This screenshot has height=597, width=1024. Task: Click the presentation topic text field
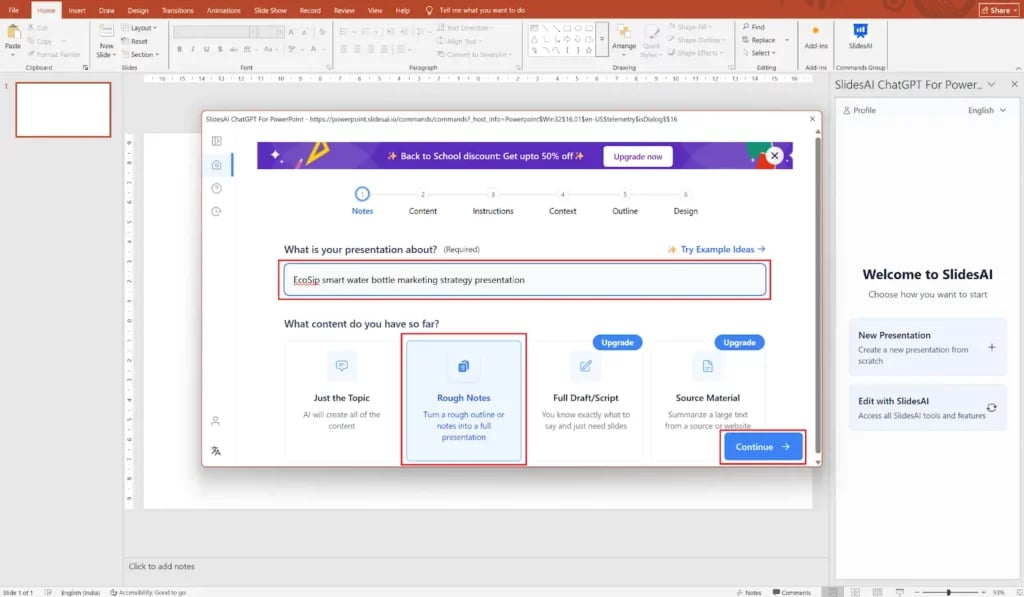click(x=525, y=280)
